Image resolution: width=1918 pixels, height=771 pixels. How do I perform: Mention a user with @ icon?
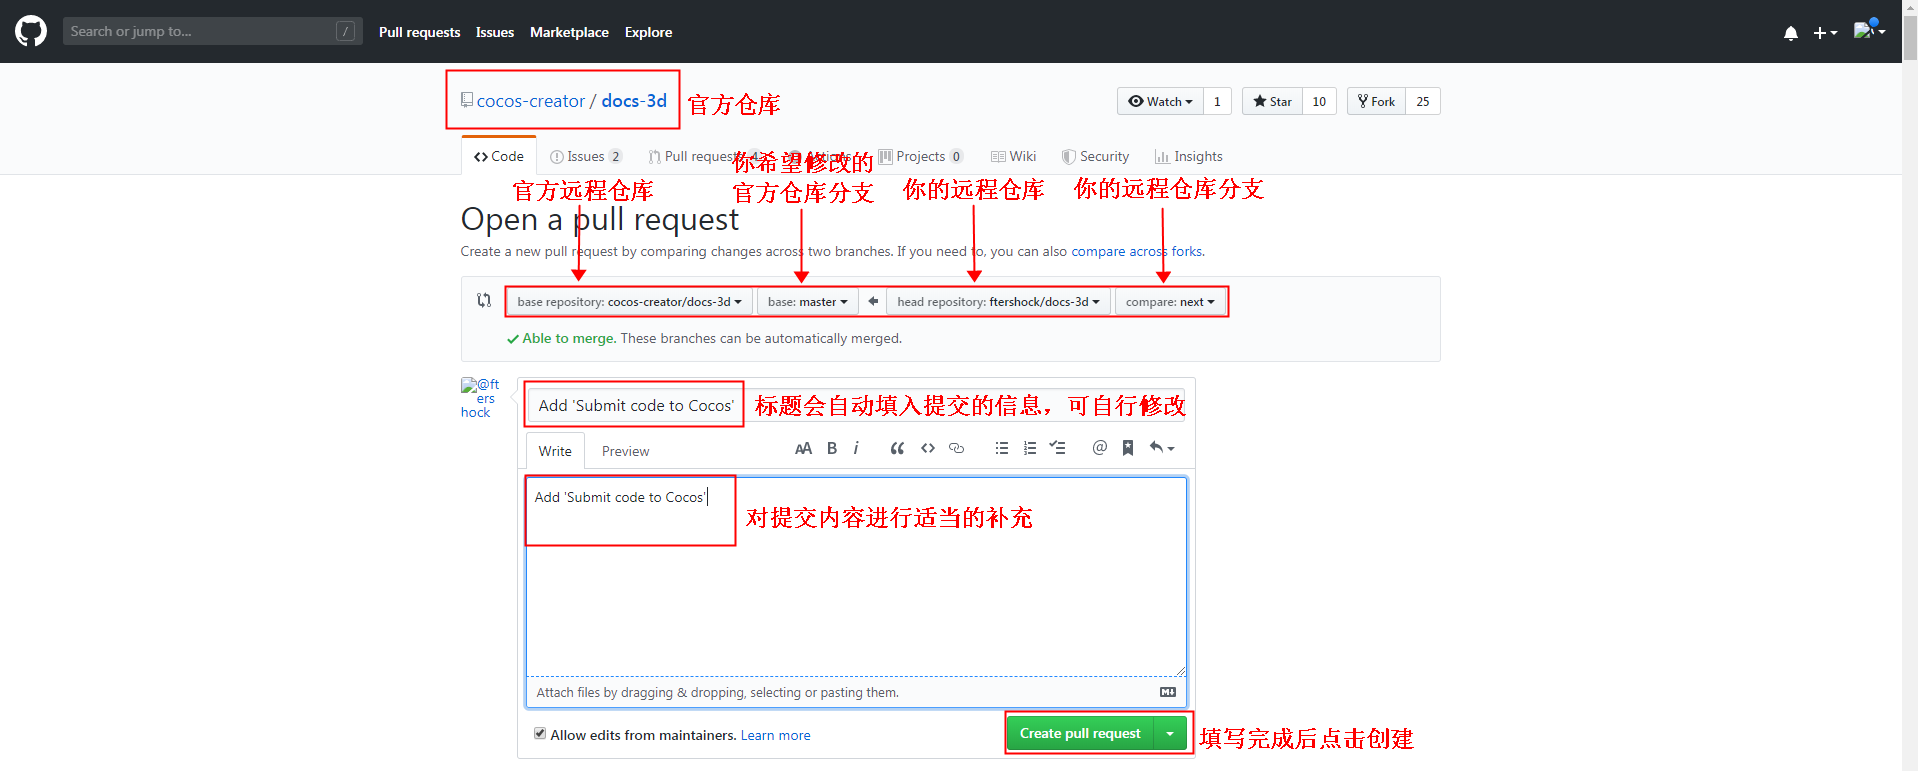pyautogui.click(x=1100, y=448)
